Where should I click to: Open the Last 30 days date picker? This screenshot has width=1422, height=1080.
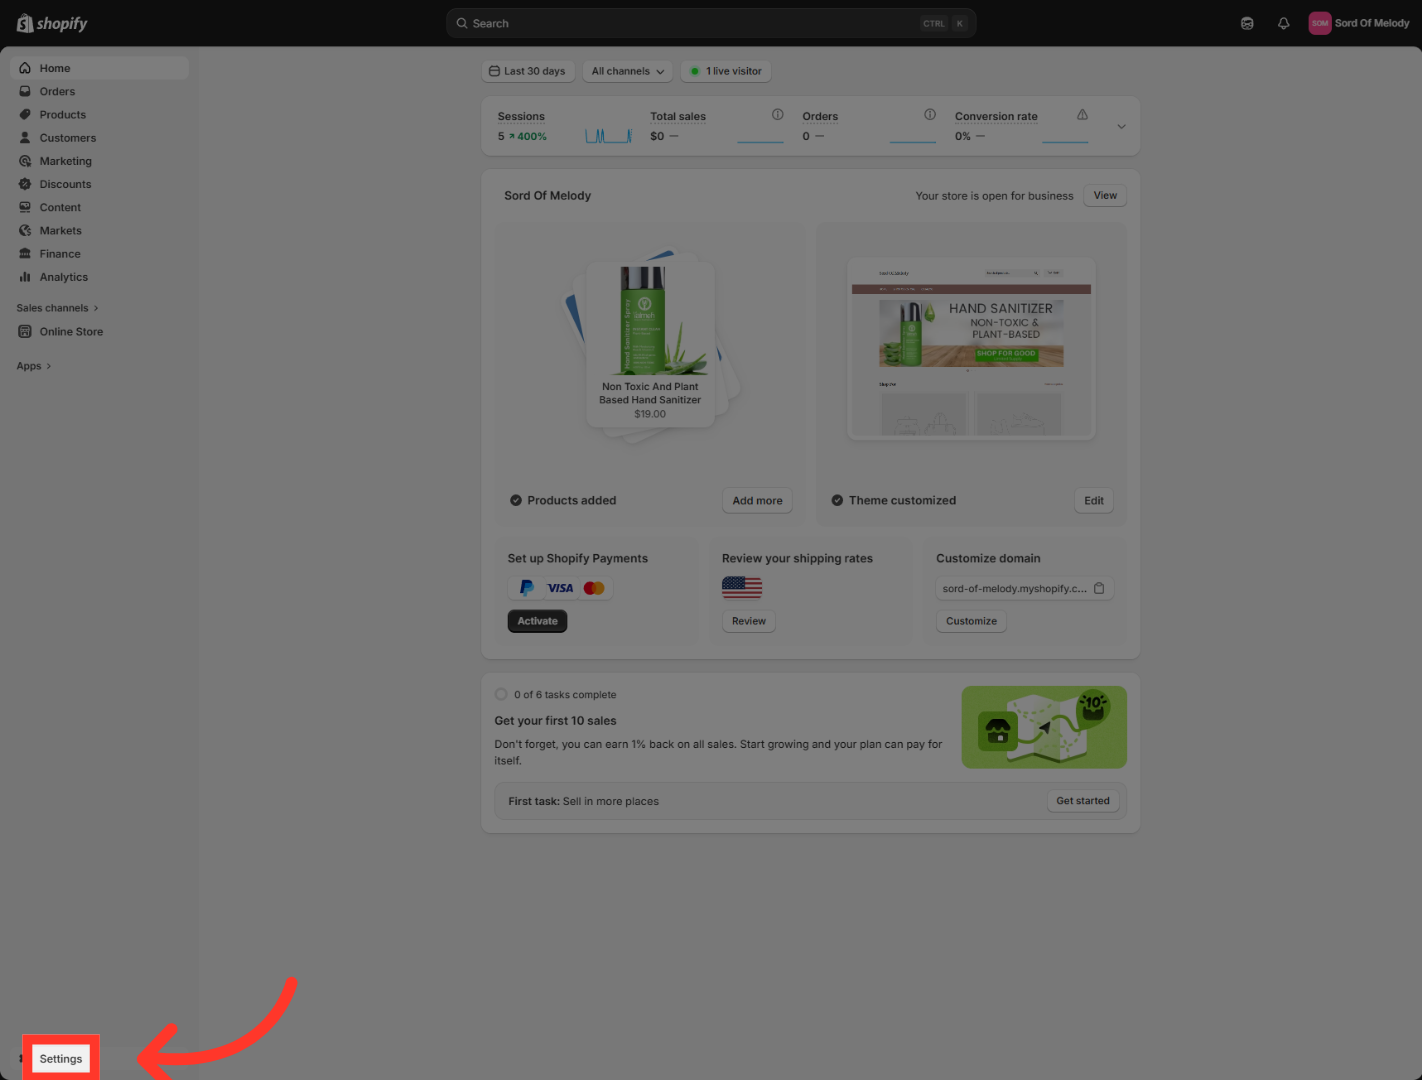[x=528, y=71]
